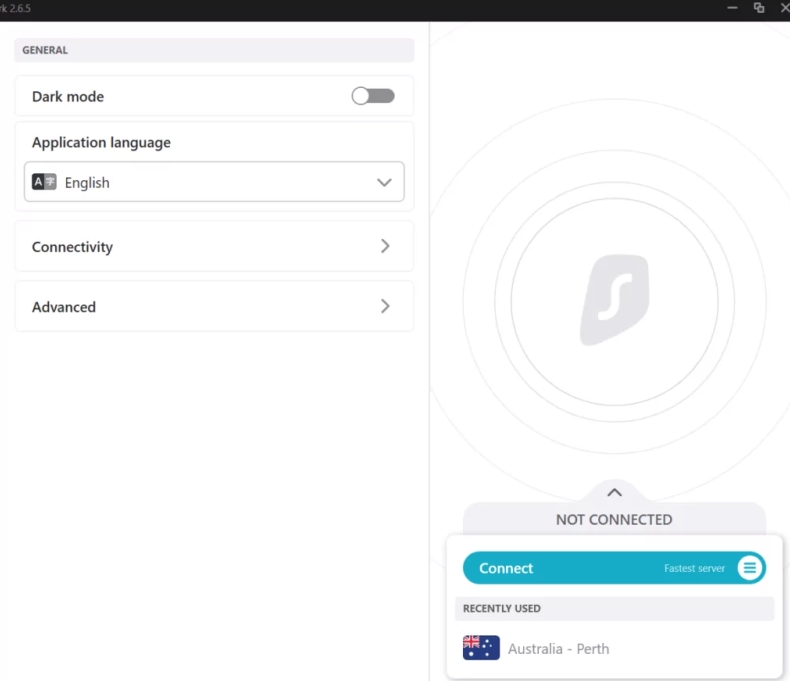Click the translate icon beside English
This screenshot has width=790, height=681.
point(44,182)
